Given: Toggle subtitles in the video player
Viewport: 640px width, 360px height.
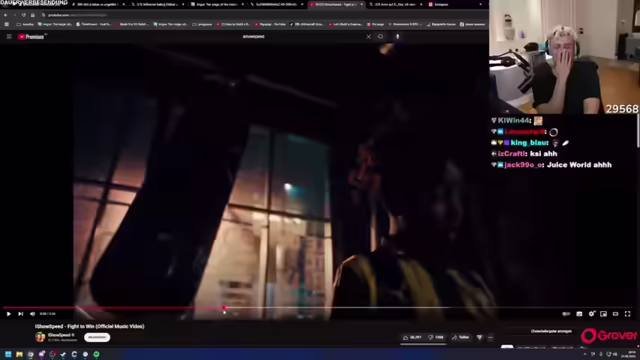Looking at the screenshot, I should coord(579,314).
